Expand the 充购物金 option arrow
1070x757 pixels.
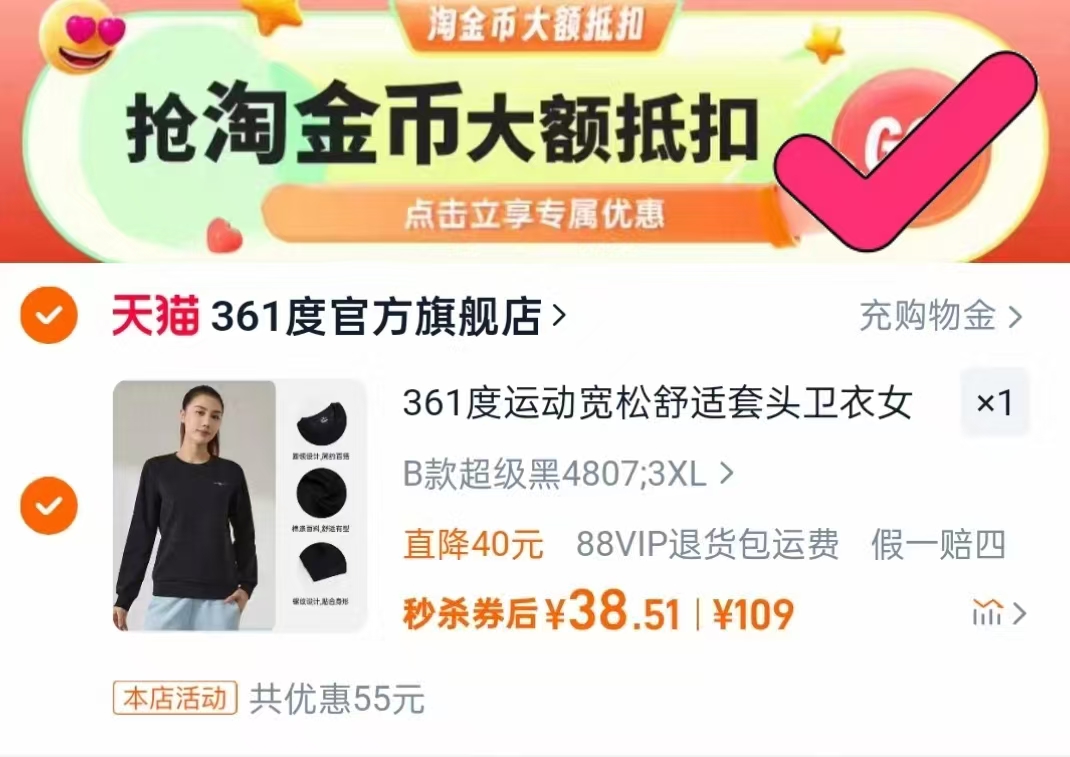pyautogui.click(x=1015, y=317)
